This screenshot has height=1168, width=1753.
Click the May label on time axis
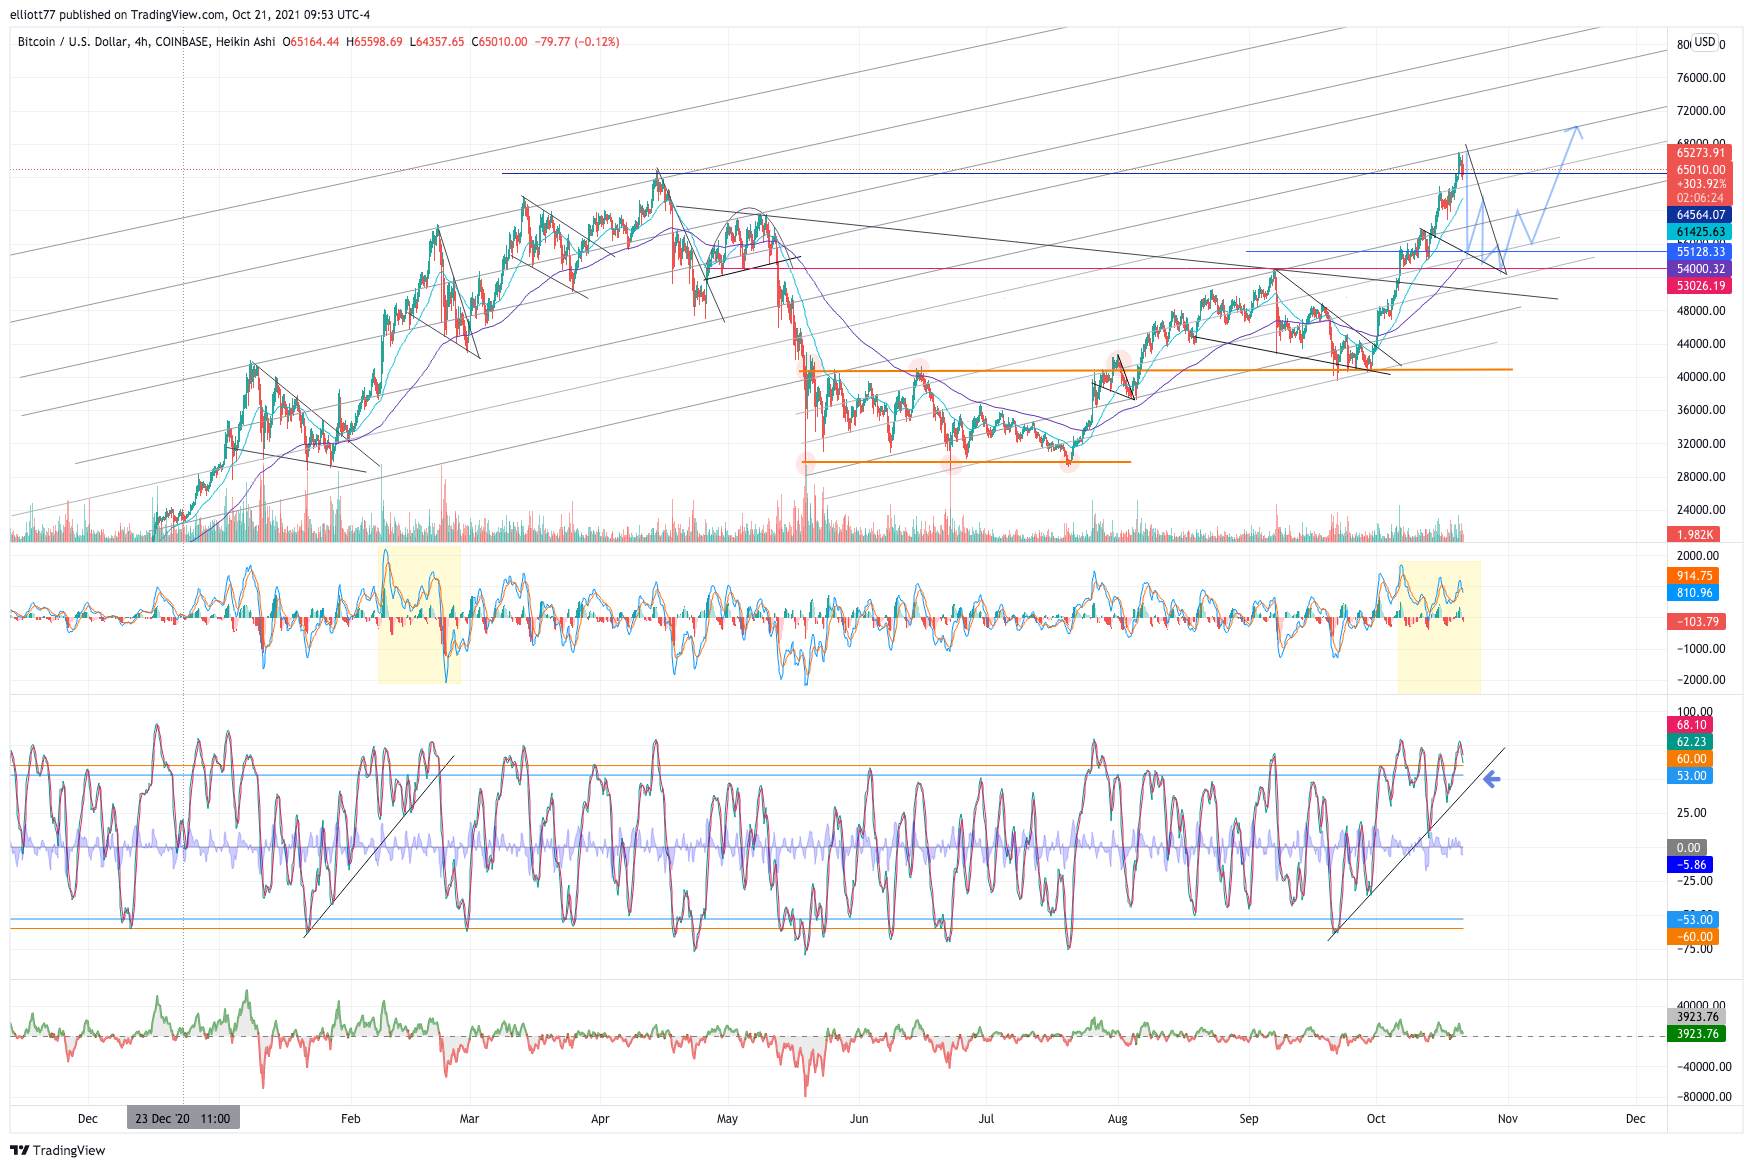(x=727, y=1119)
